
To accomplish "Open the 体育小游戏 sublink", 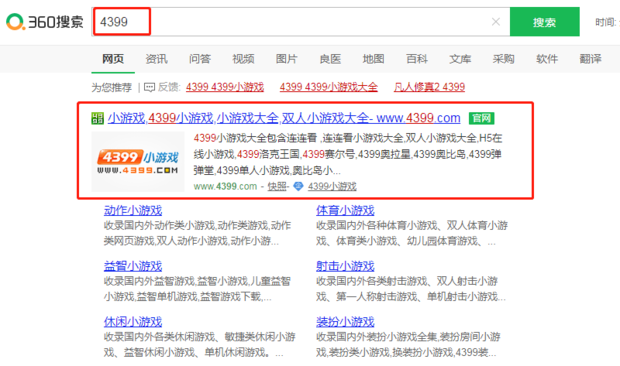I will coord(345,210).
